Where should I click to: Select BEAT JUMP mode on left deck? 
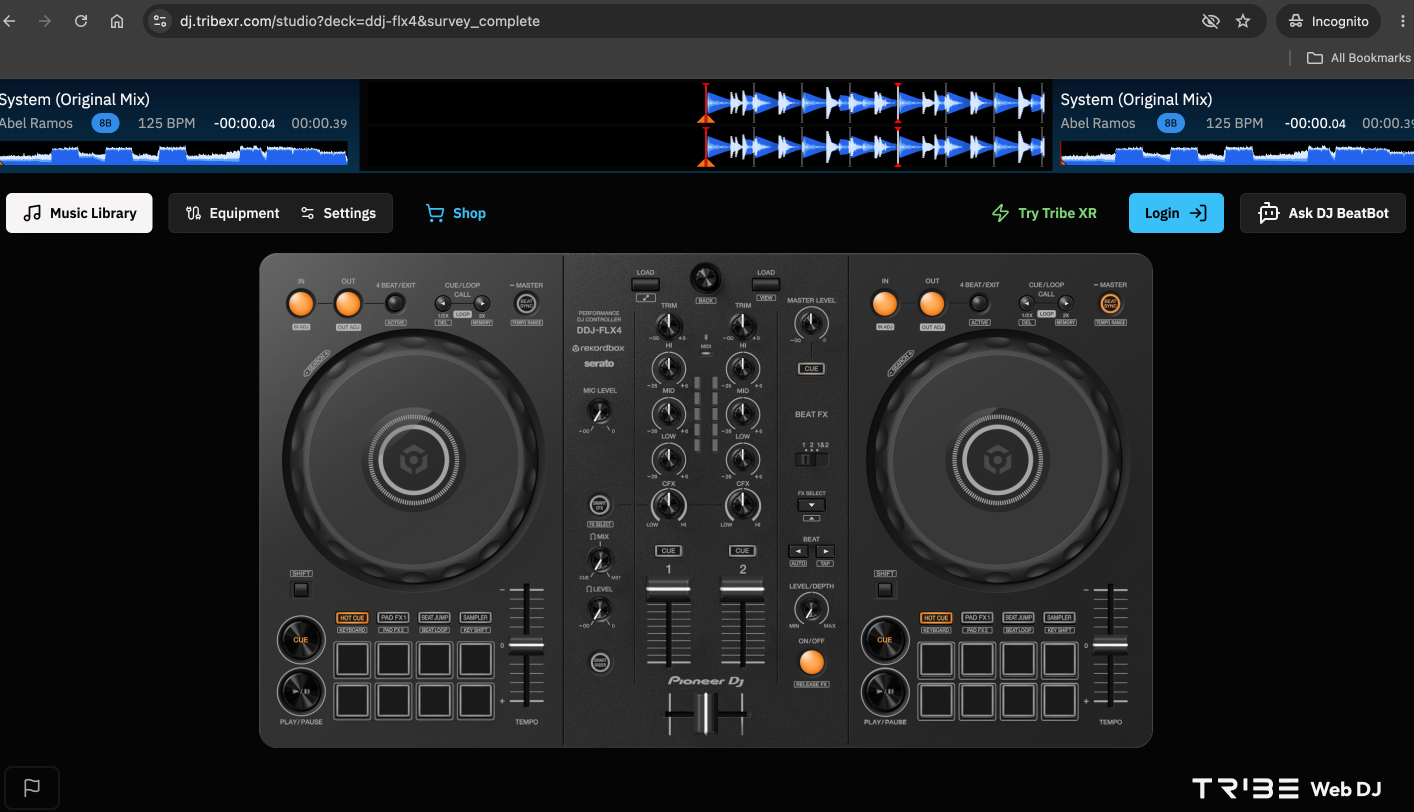434,618
